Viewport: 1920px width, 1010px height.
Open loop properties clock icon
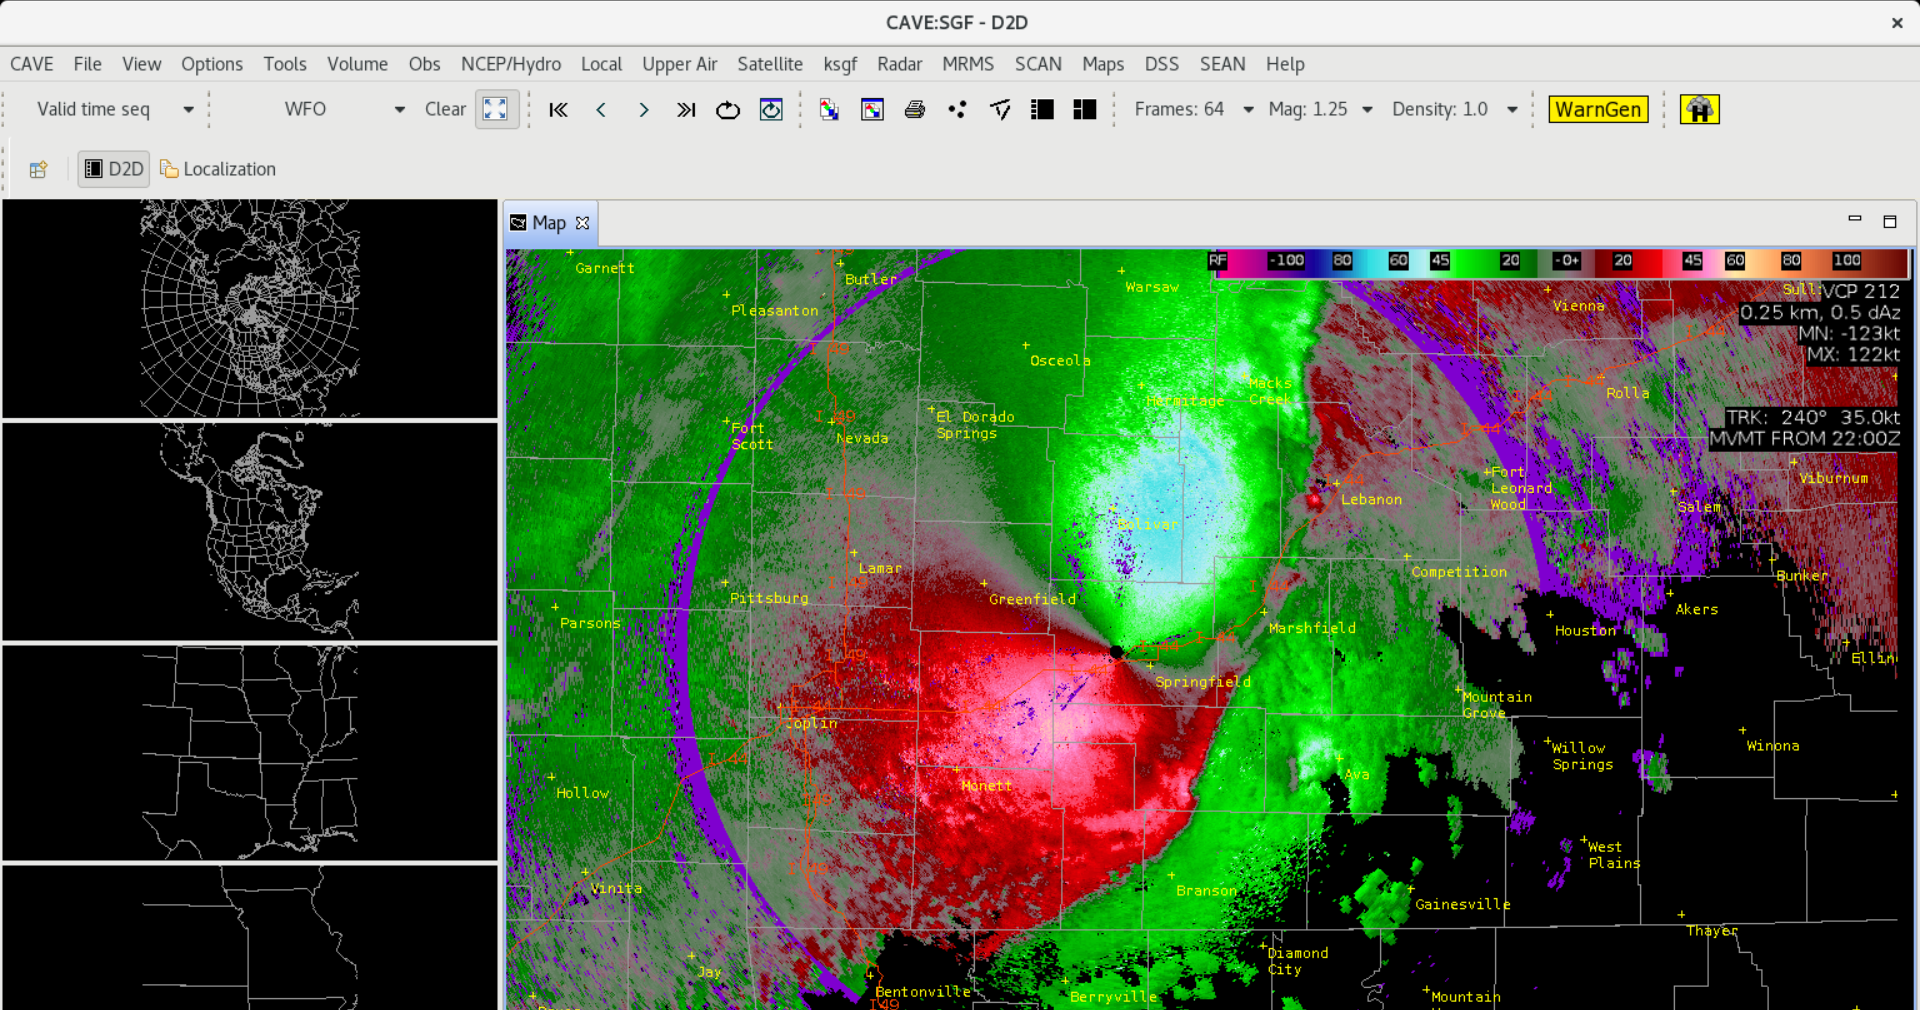tap(771, 110)
